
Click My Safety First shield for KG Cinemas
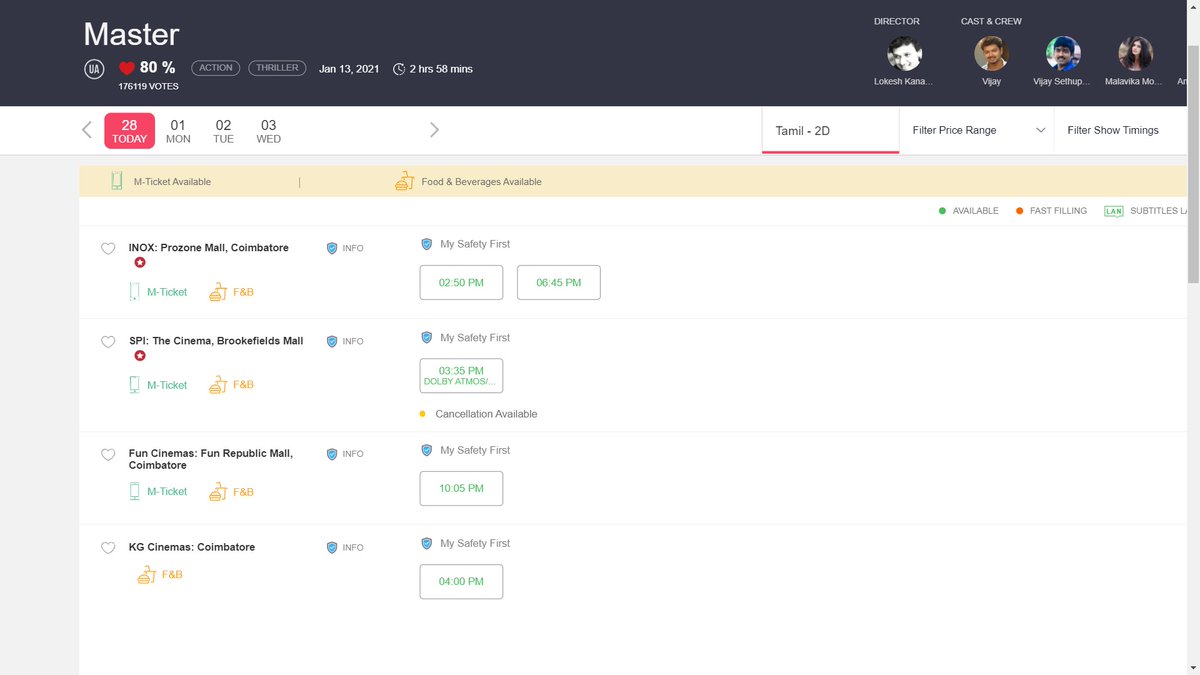pos(426,544)
